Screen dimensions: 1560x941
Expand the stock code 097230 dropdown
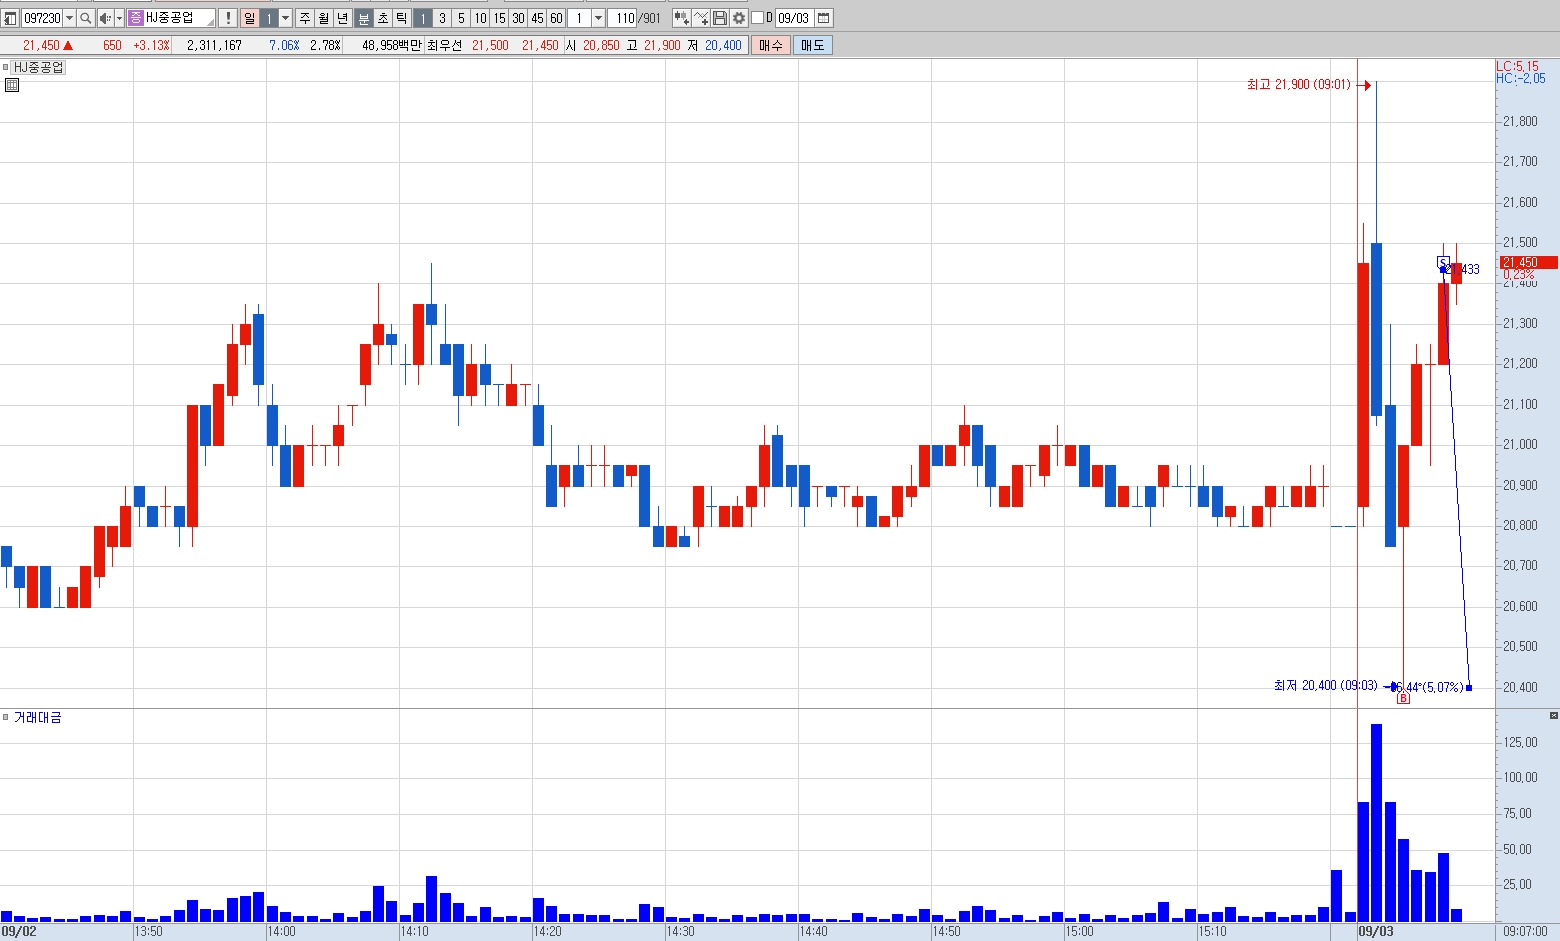(69, 18)
